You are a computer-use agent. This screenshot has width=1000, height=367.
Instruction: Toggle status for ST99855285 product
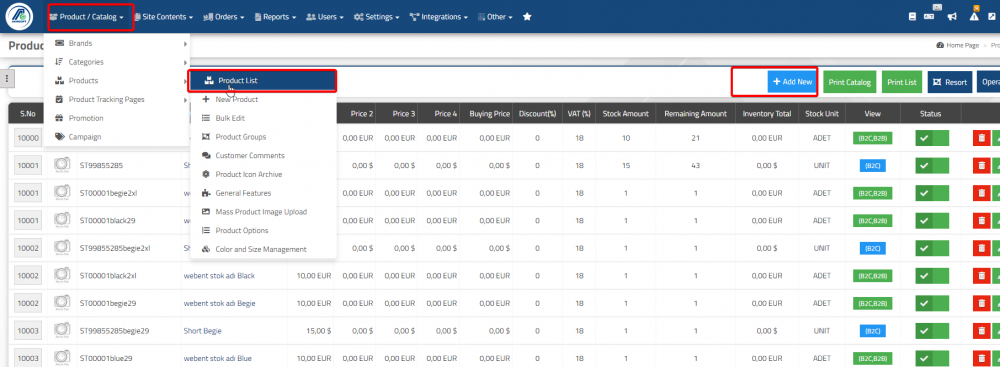pyautogui.click(x=932, y=165)
